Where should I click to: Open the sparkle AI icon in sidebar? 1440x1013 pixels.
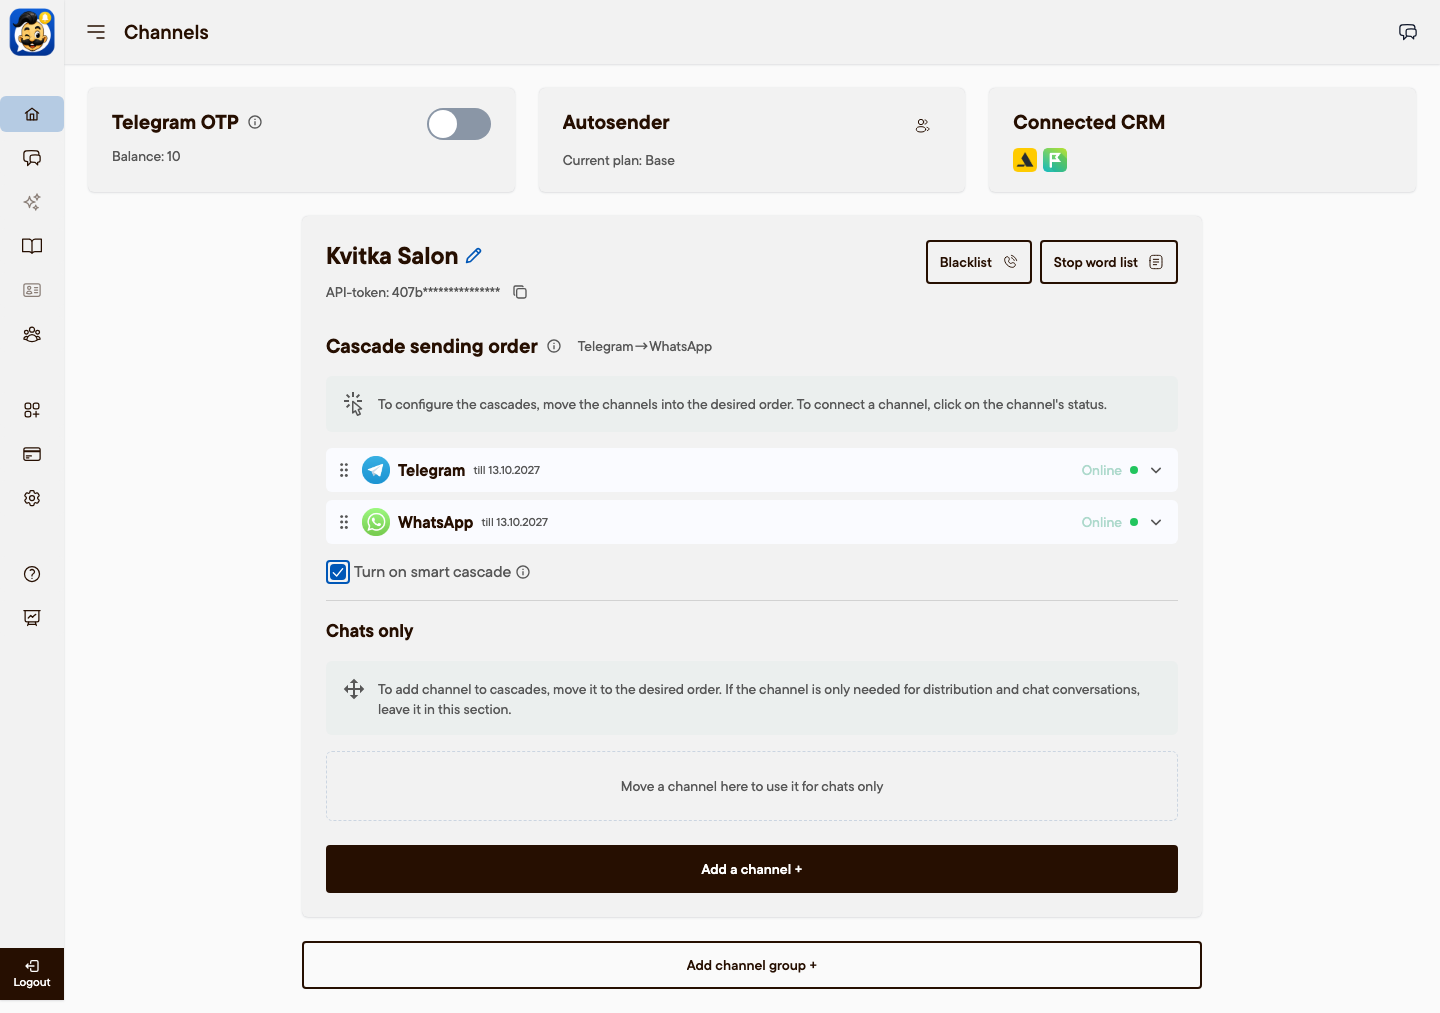pyautogui.click(x=32, y=202)
